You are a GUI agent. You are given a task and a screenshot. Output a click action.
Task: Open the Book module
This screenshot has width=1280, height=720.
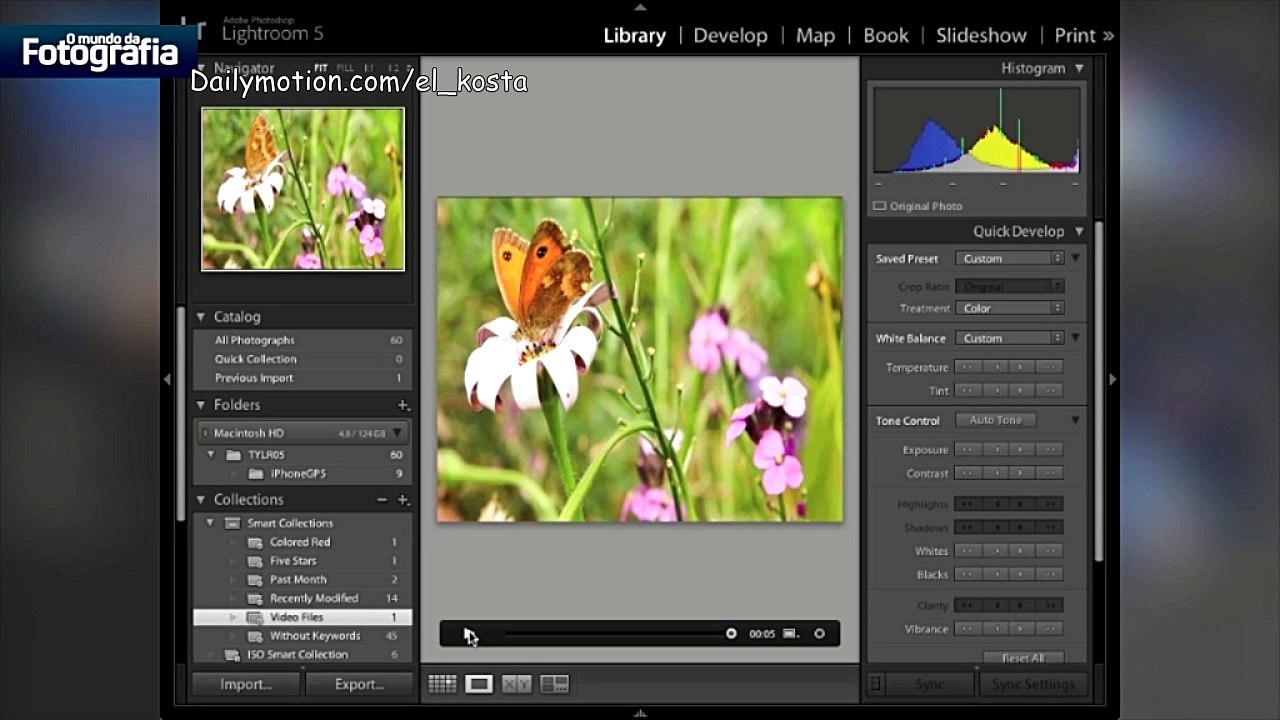click(886, 35)
